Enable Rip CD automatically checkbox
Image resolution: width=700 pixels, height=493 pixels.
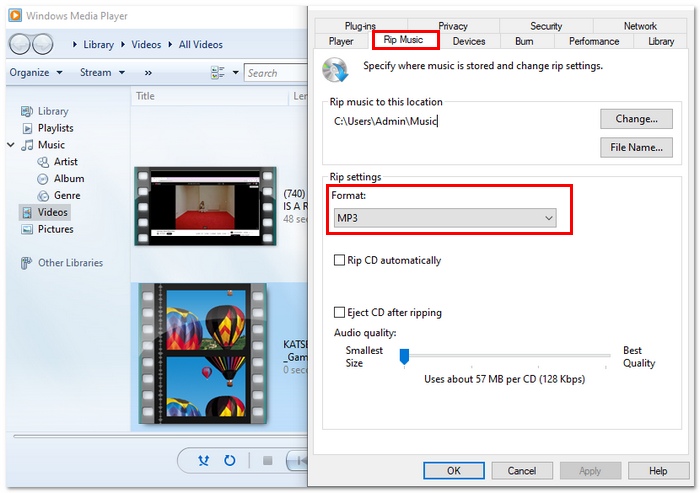(x=339, y=260)
